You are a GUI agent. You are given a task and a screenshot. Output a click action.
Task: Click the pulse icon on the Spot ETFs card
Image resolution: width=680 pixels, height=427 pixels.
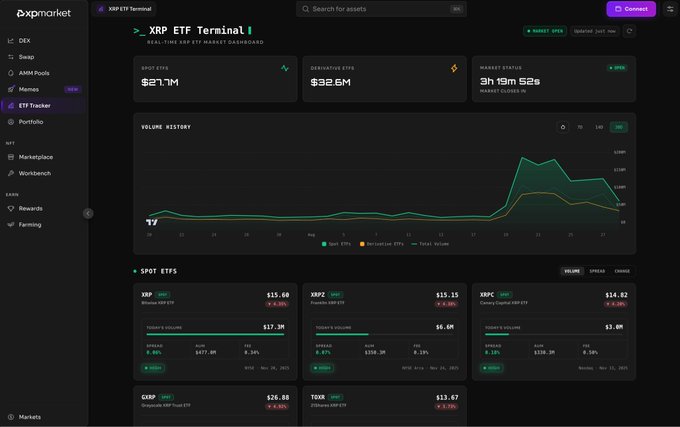tap(284, 68)
